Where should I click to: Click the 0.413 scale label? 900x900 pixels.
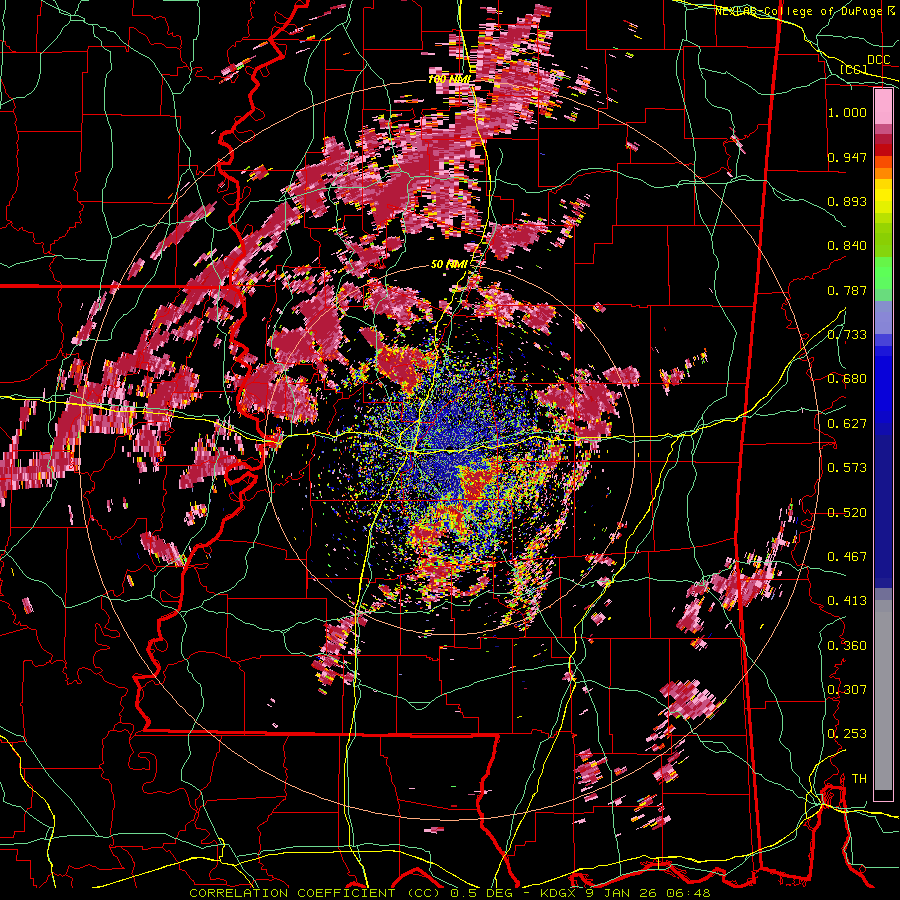tap(847, 600)
